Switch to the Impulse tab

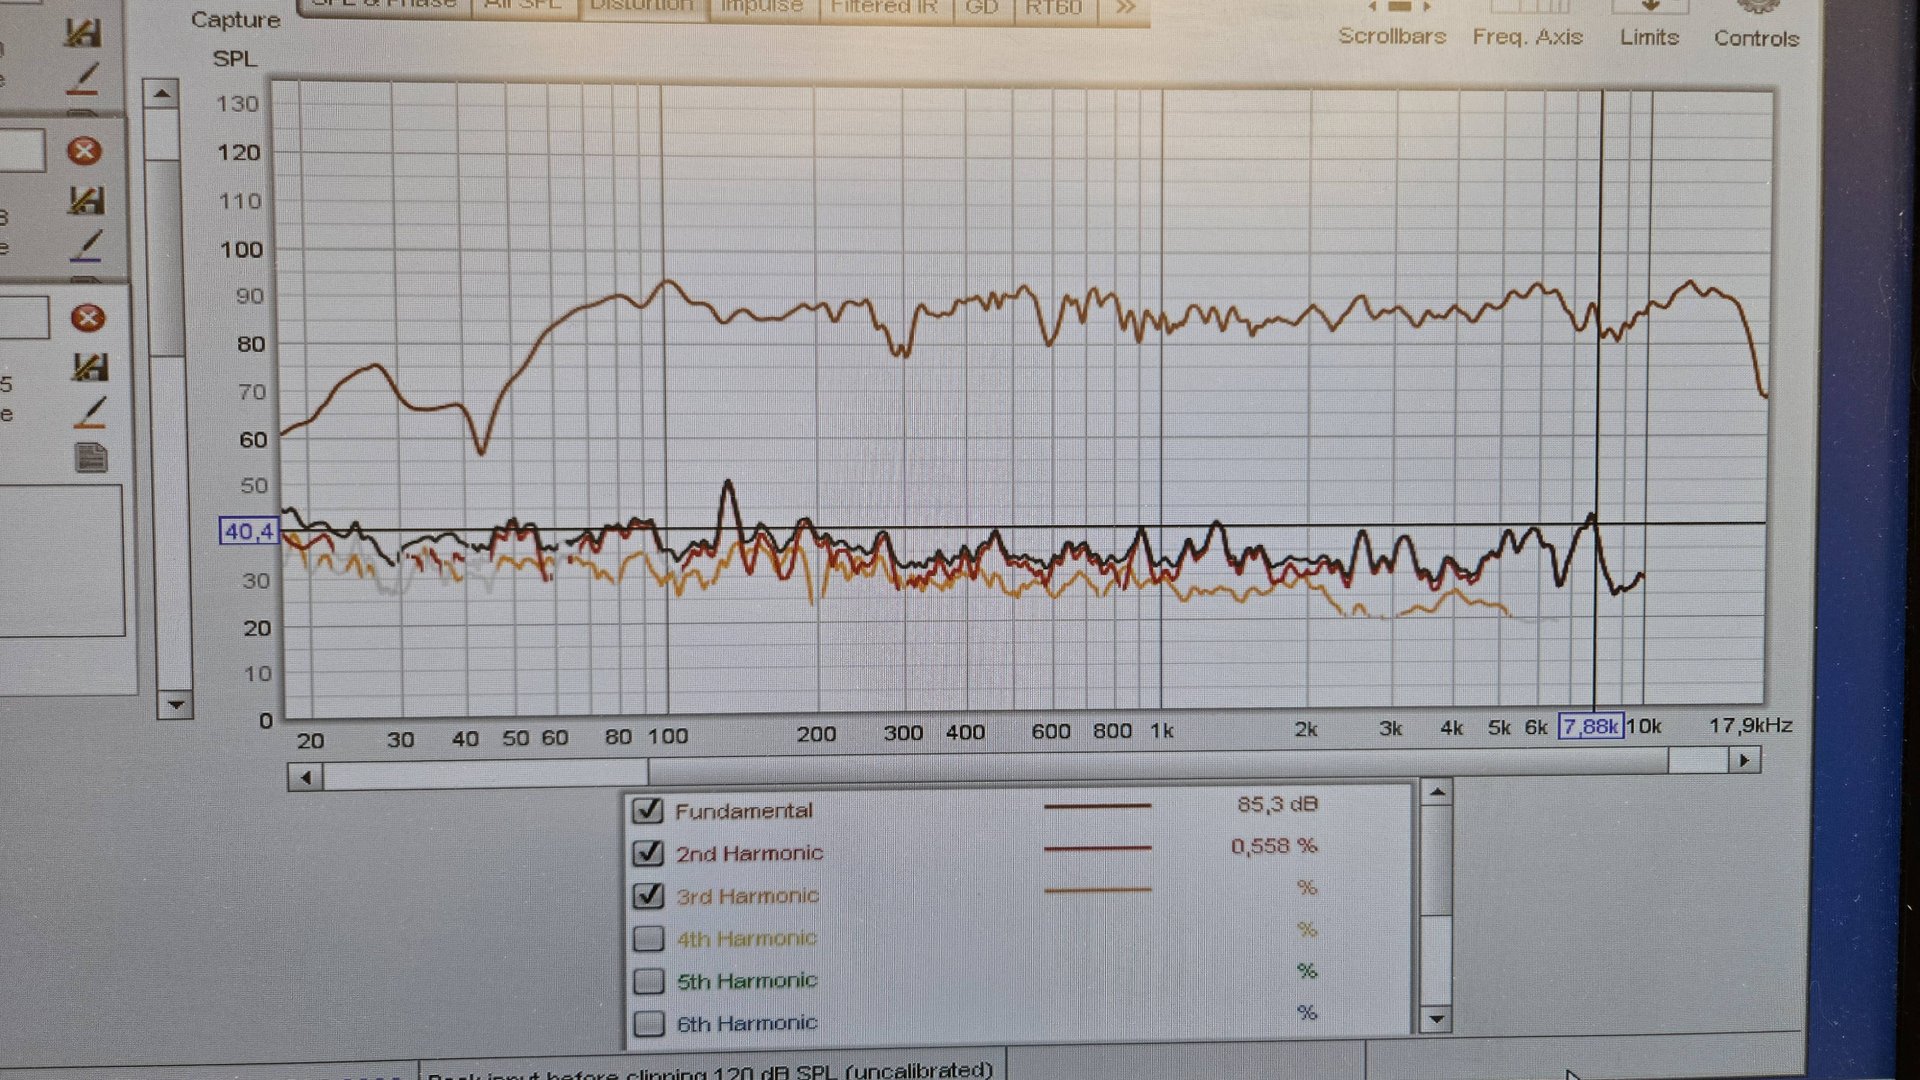coord(762,8)
